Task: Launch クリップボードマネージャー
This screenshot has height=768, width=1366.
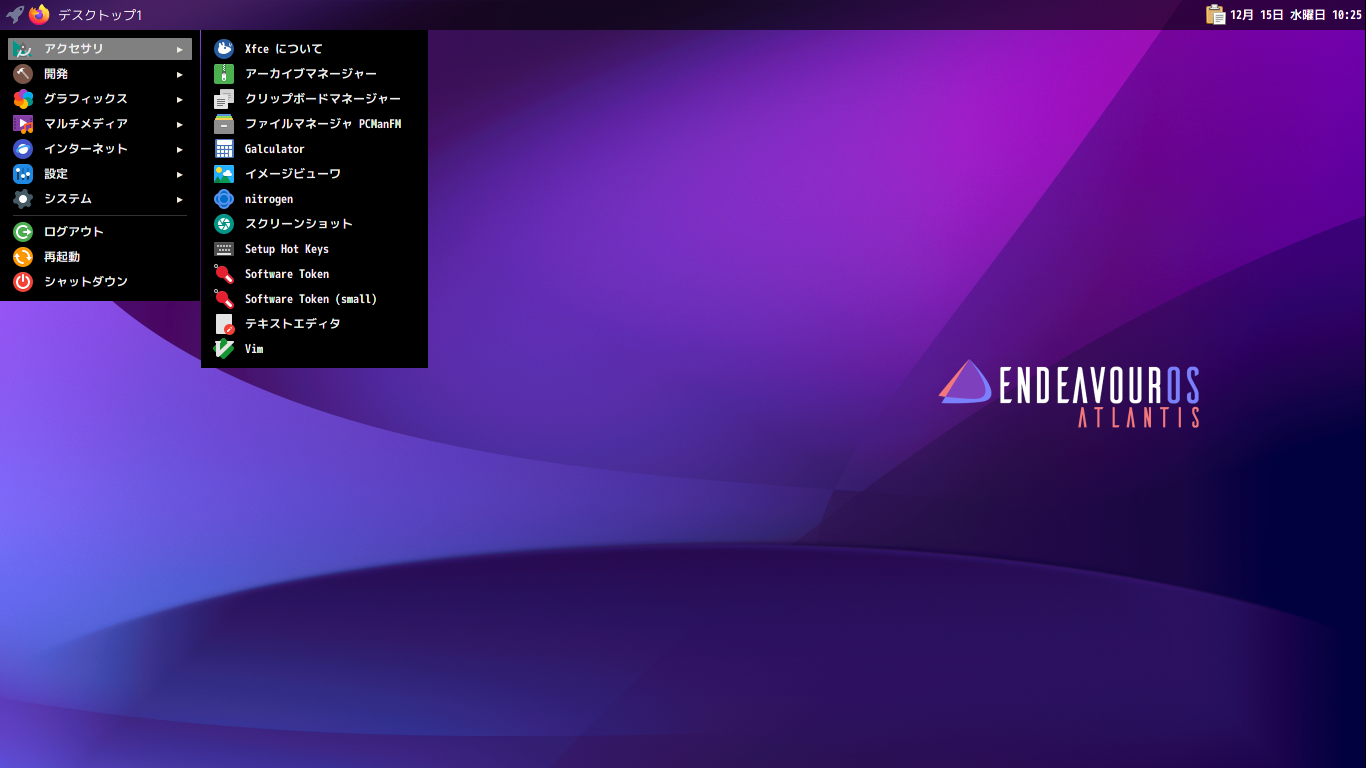Action: (x=314, y=99)
